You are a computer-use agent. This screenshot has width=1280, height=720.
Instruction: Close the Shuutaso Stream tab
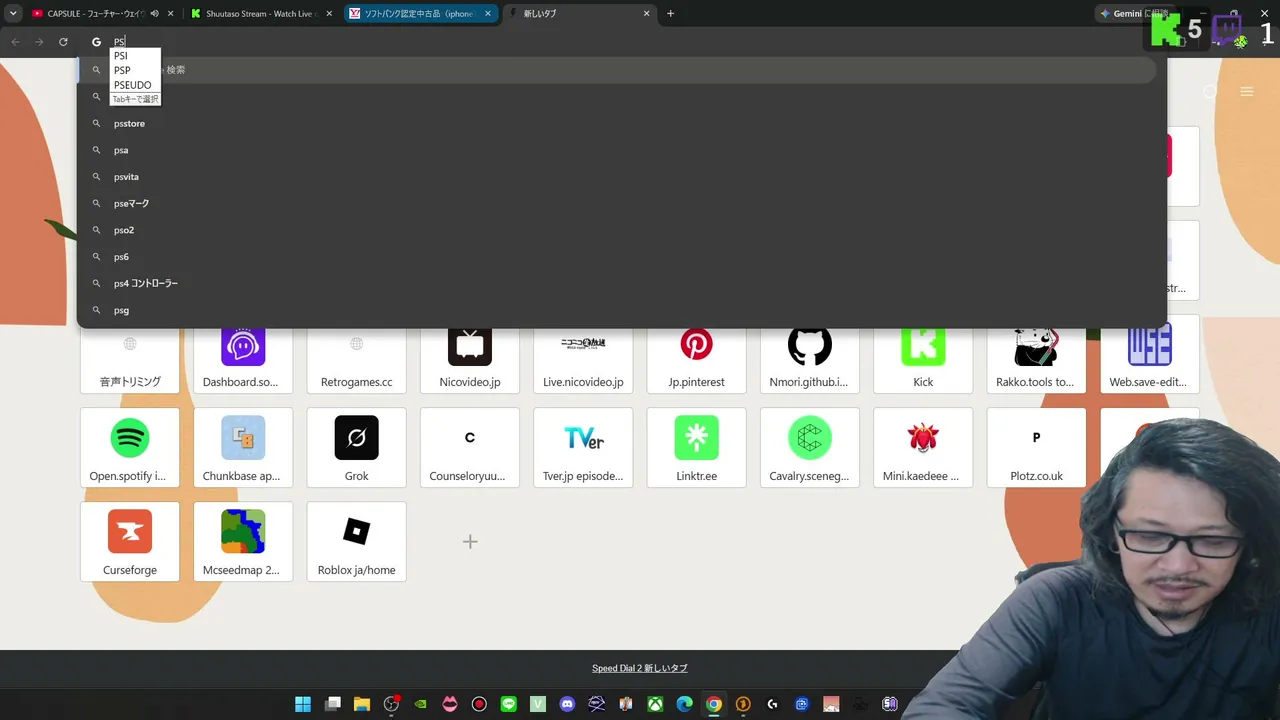[329, 14]
